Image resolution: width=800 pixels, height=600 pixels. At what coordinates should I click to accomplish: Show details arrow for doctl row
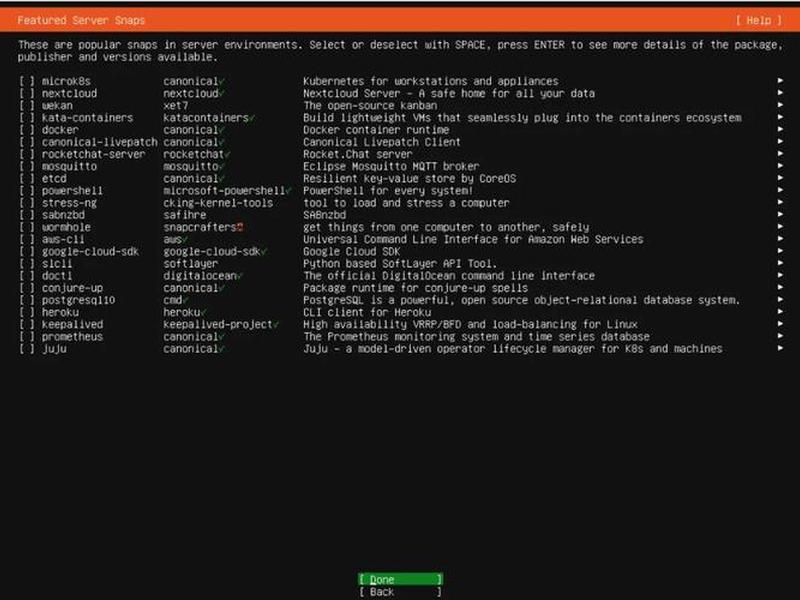[x=780, y=275]
